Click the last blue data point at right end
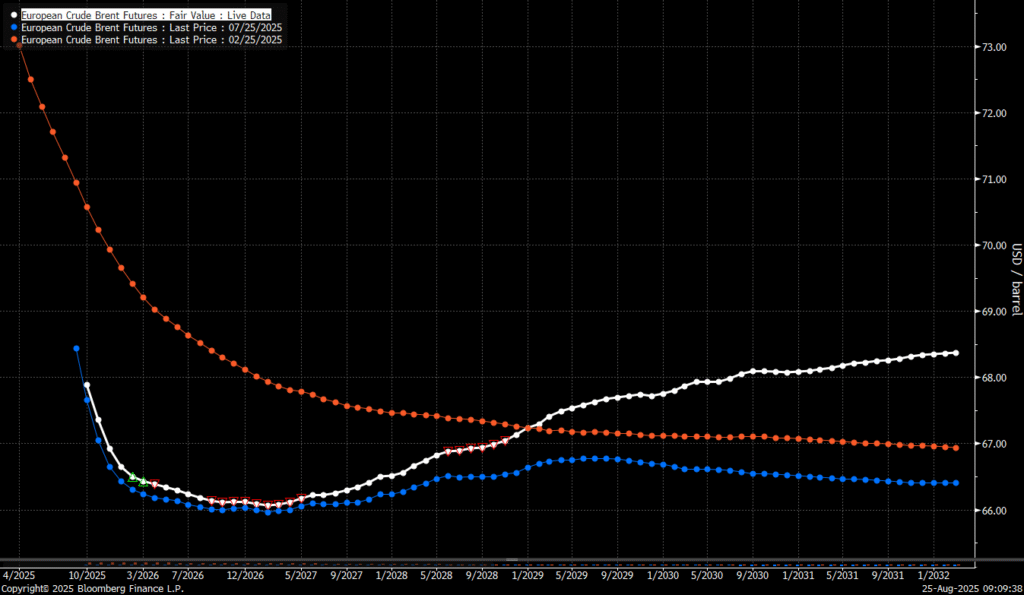The image size is (1024, 595). (956, 483)
